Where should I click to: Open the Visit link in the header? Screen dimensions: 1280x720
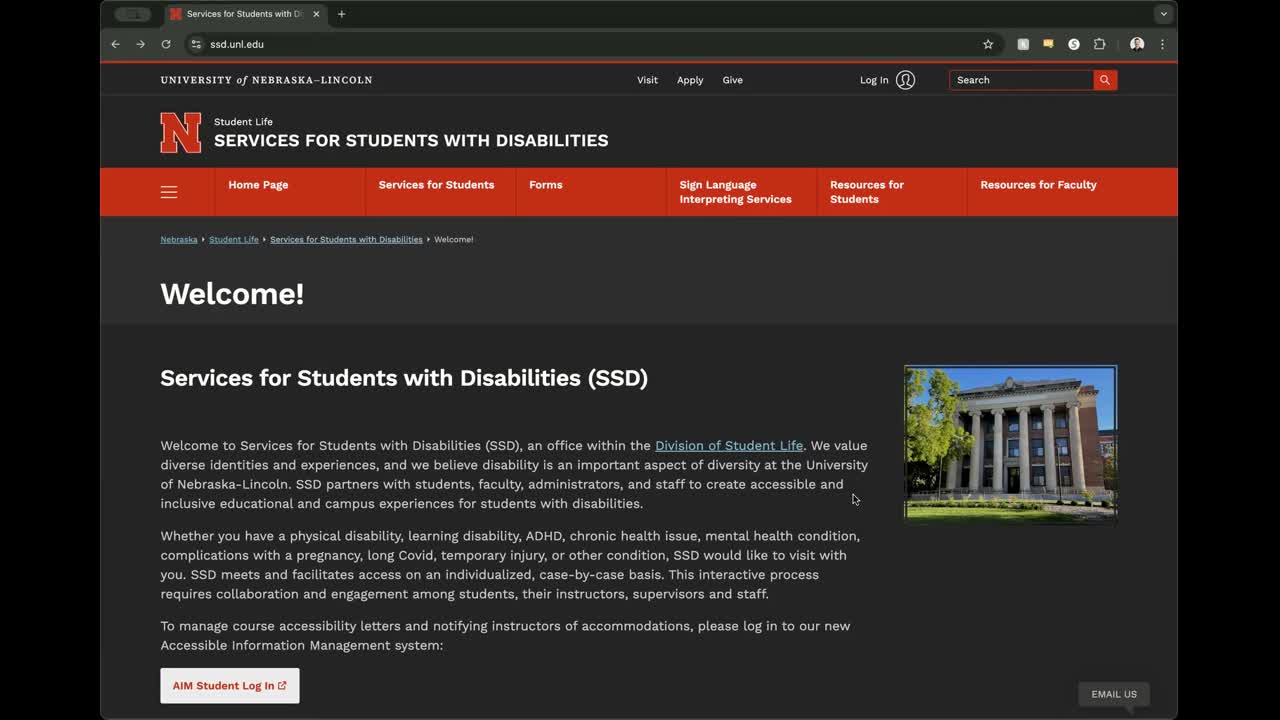[647, 80]
